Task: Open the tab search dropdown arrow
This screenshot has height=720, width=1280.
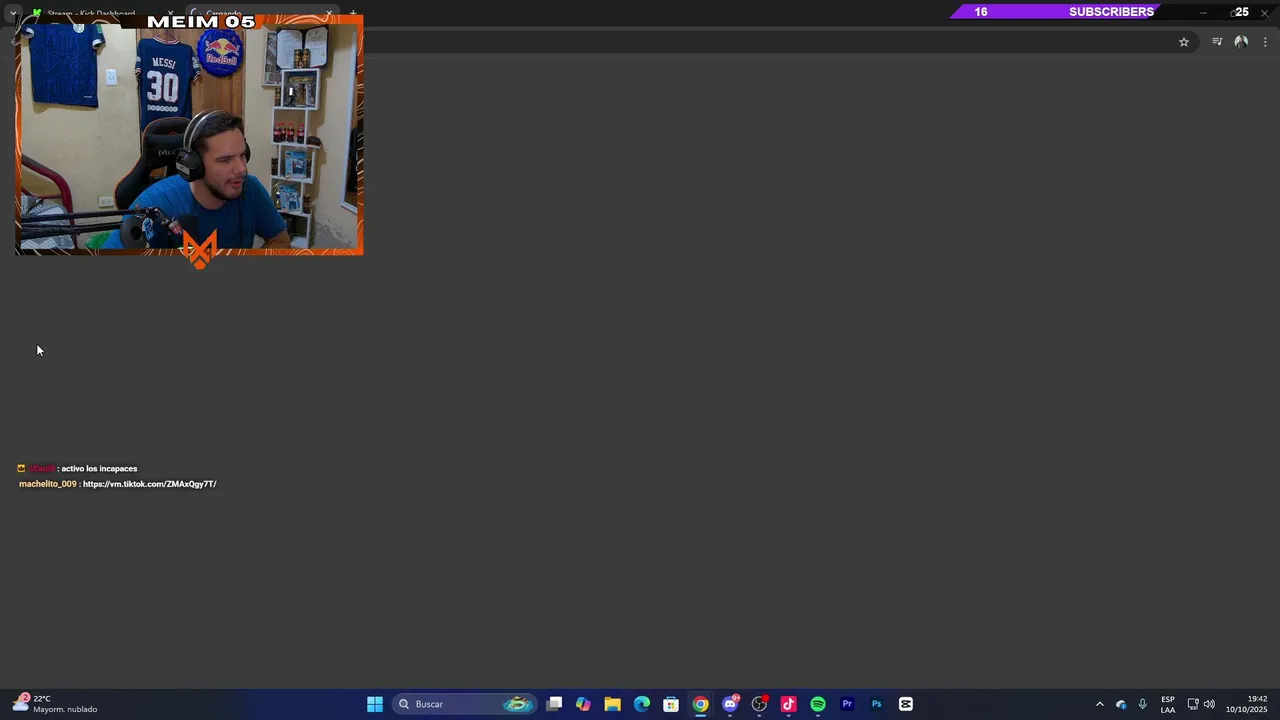Action: (x=13, y=13)
